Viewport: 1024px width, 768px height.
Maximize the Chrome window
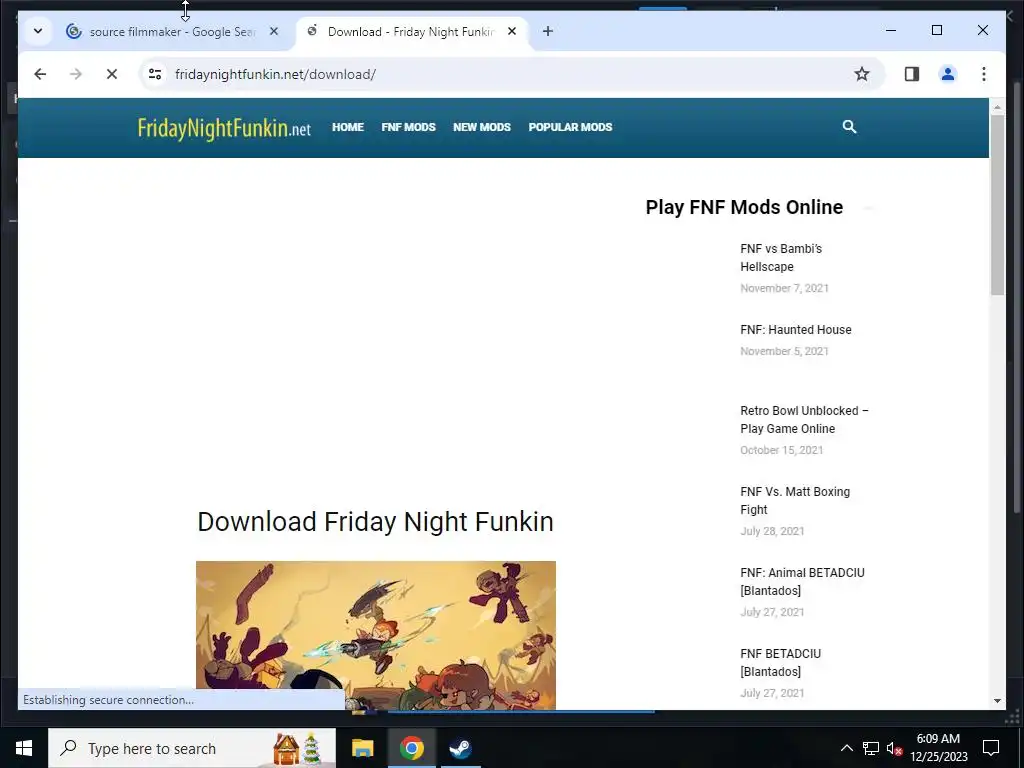coord(936,30)
